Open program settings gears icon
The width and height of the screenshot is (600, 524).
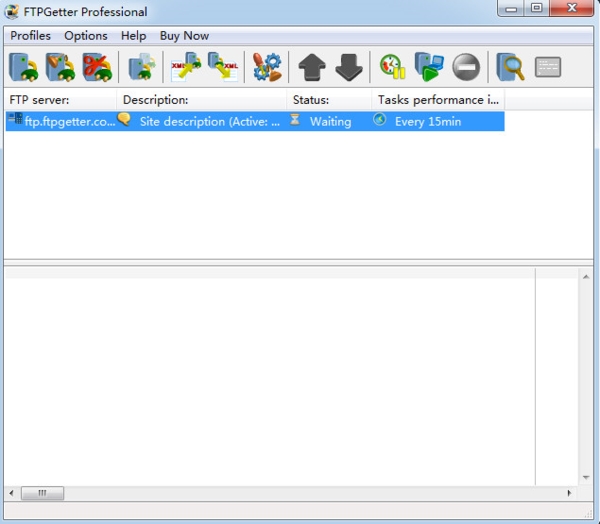[267, 67]
